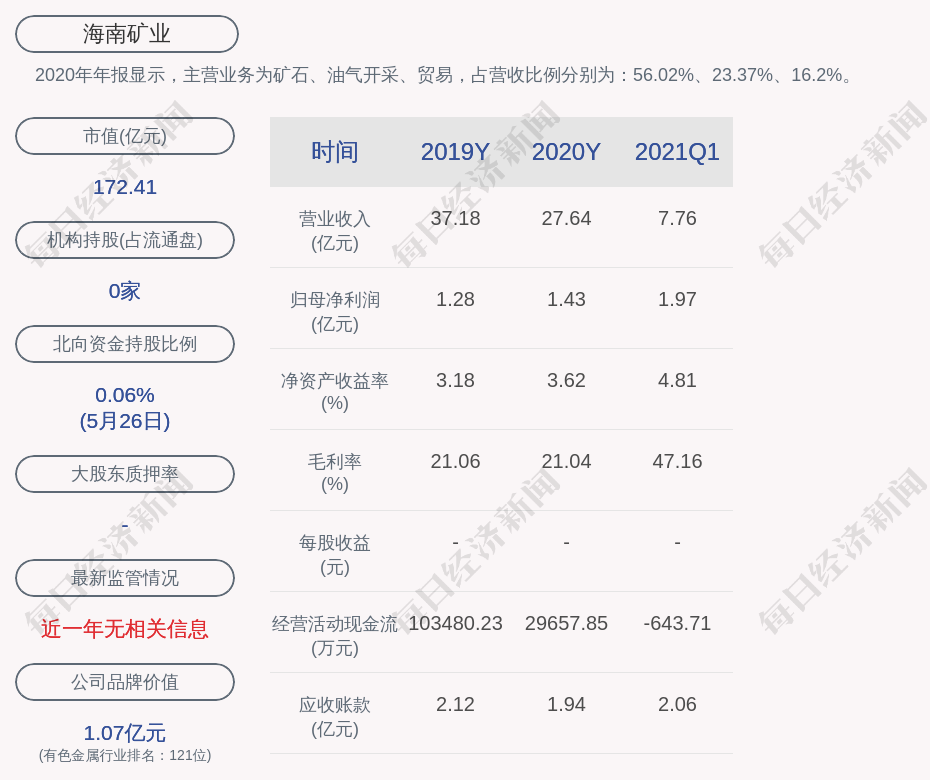
Task: Click the 21.06 gross margin cell
Action: tap(455, 461)
